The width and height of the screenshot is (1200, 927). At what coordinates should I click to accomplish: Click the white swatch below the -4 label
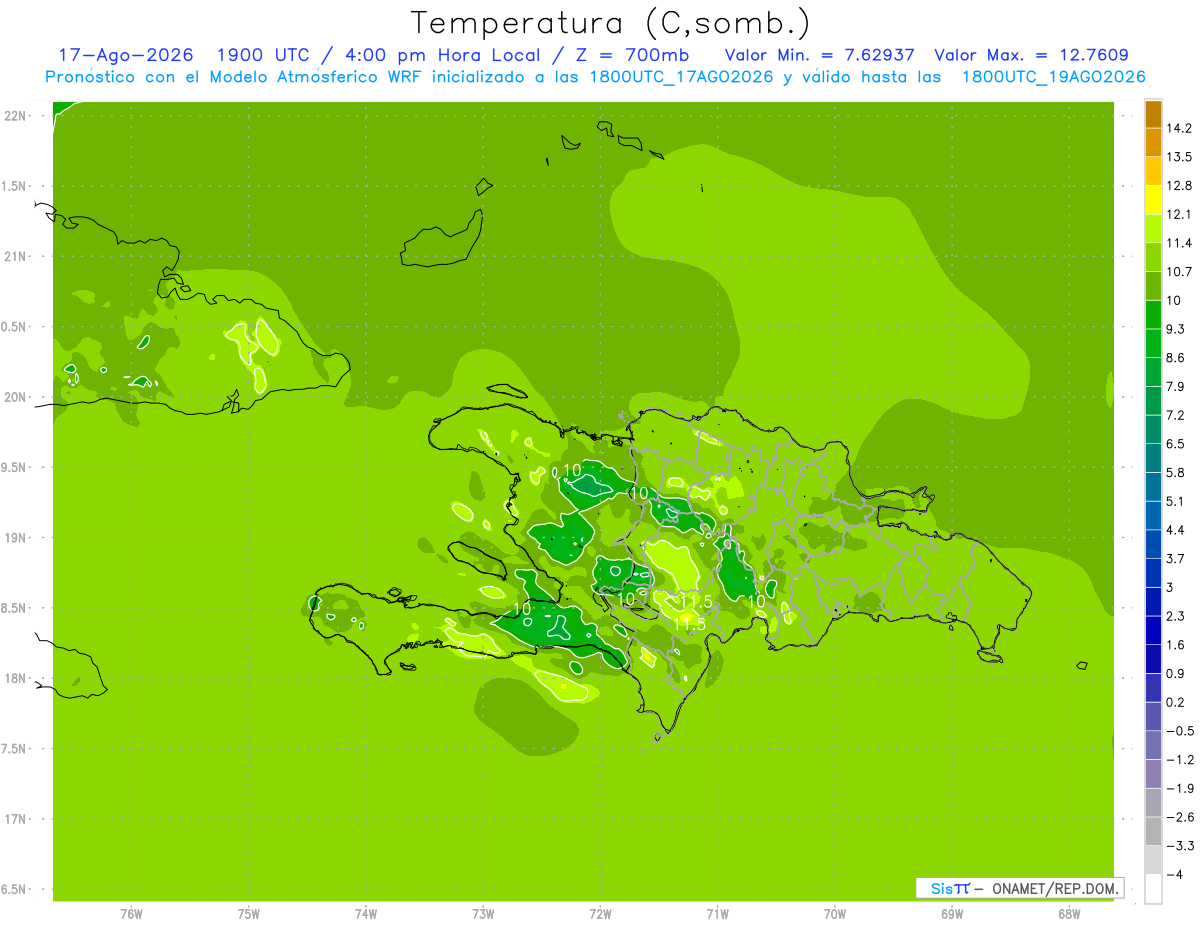tap(1153, 889)
